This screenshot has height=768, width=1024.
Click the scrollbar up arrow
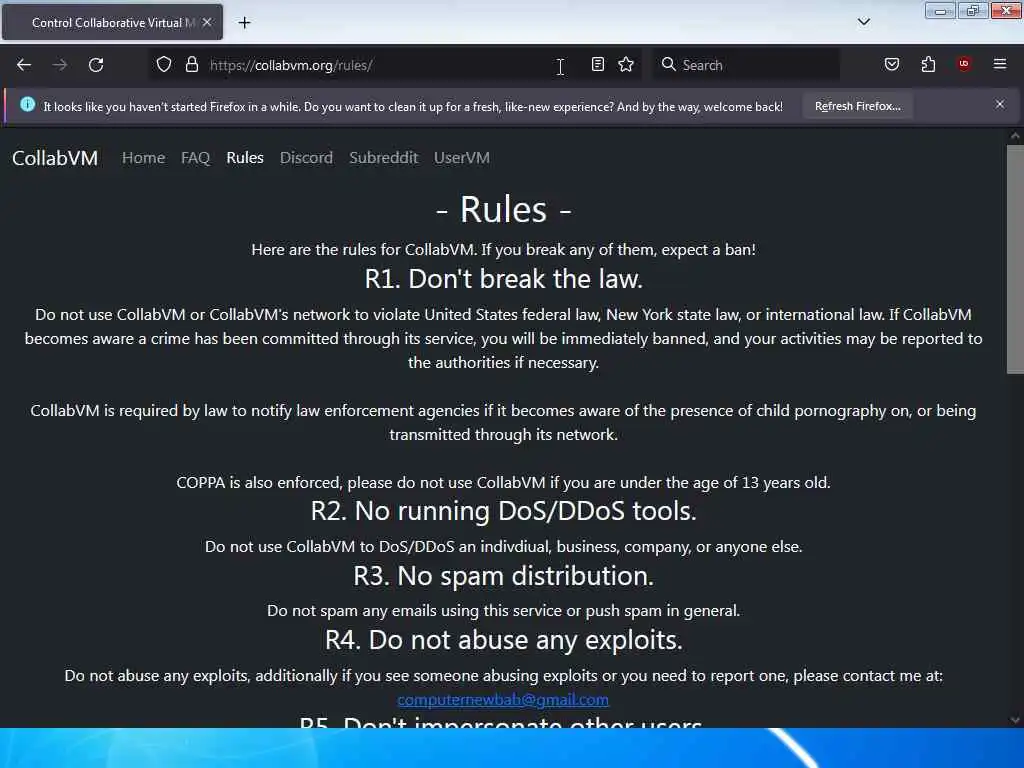click(x=1015, y=136)
